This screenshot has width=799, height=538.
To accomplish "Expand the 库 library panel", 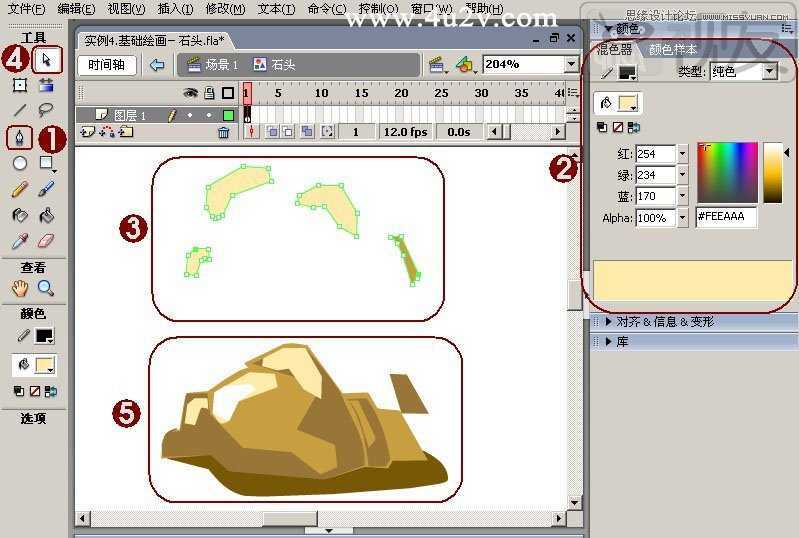I will (x=622, y=342).
